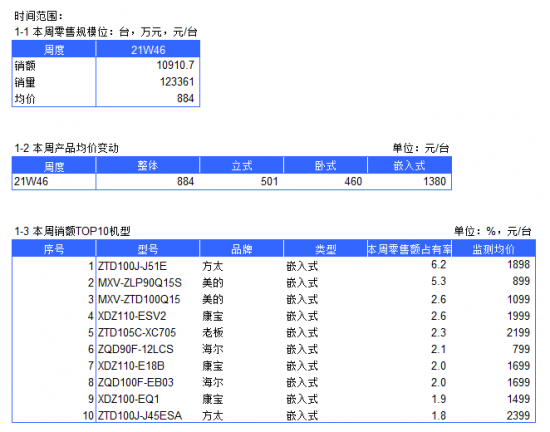Click the 品牌 column header

pyautogui.click(x=241, y=249)
